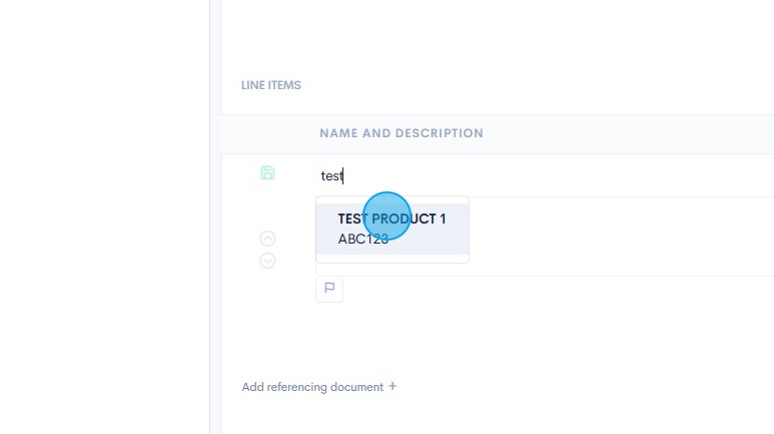Viewport: 774px width, 434px height.
Task: Pick the ABC123 product code suggestion
Action: tap(362, 240)
